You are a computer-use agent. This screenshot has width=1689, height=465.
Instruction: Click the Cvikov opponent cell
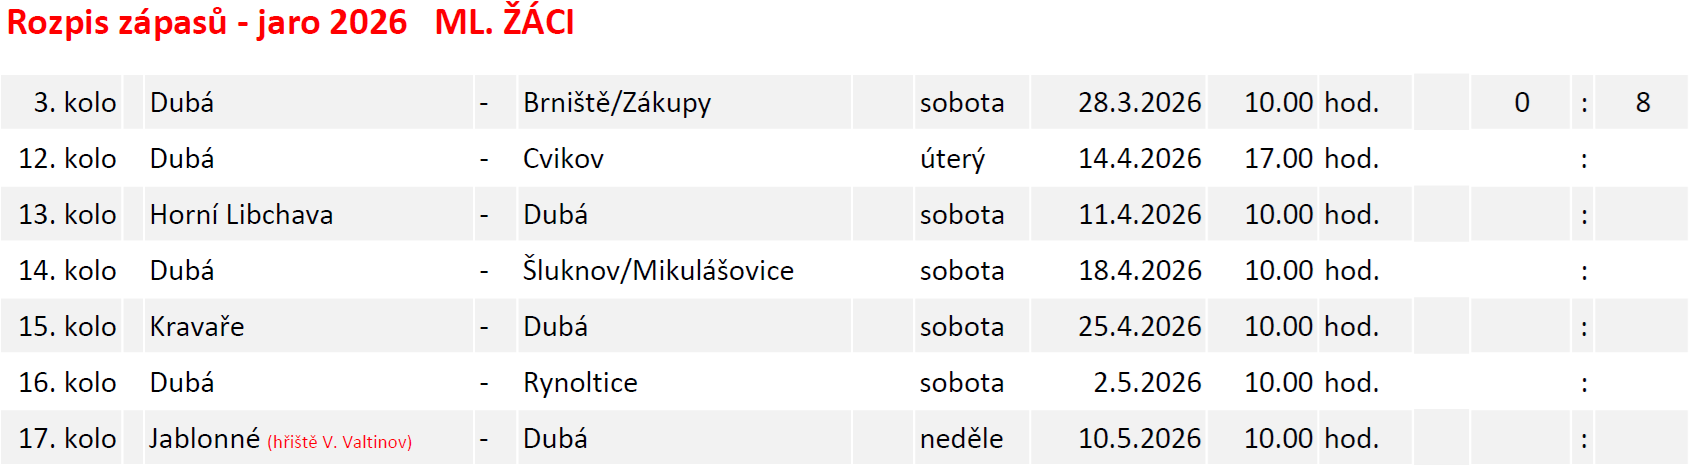tap(563, 159)
